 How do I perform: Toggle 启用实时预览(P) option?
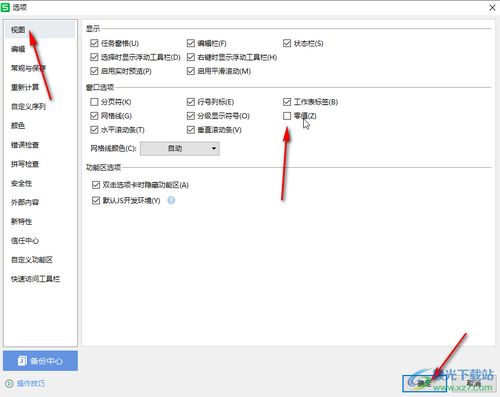pos(94,71)
